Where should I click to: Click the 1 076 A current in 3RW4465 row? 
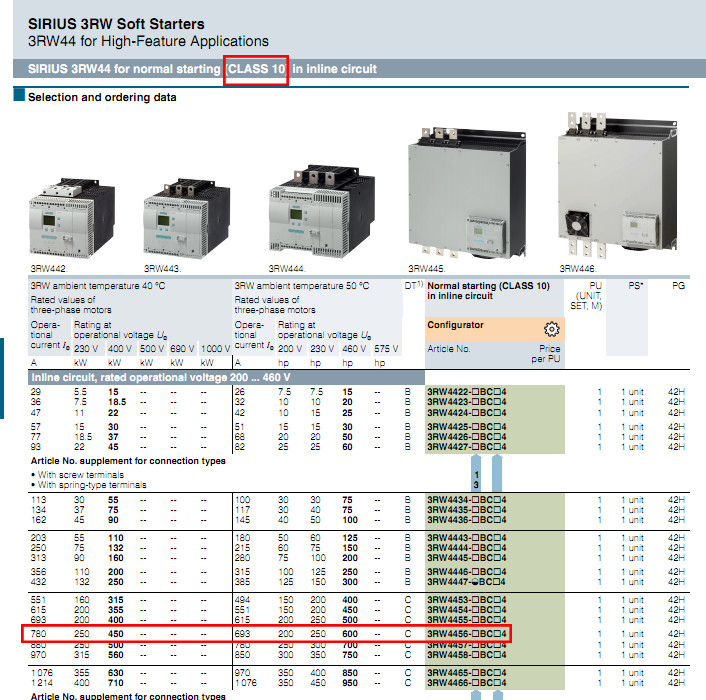[42, 673]
